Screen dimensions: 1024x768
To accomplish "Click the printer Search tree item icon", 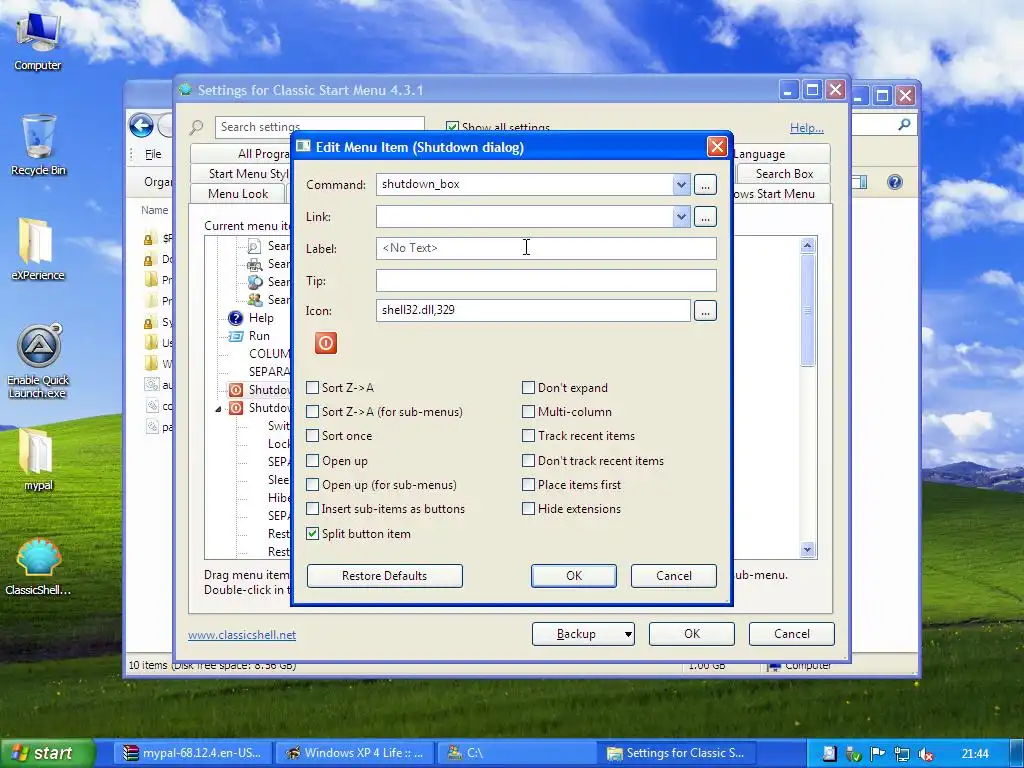I will 254,264.
